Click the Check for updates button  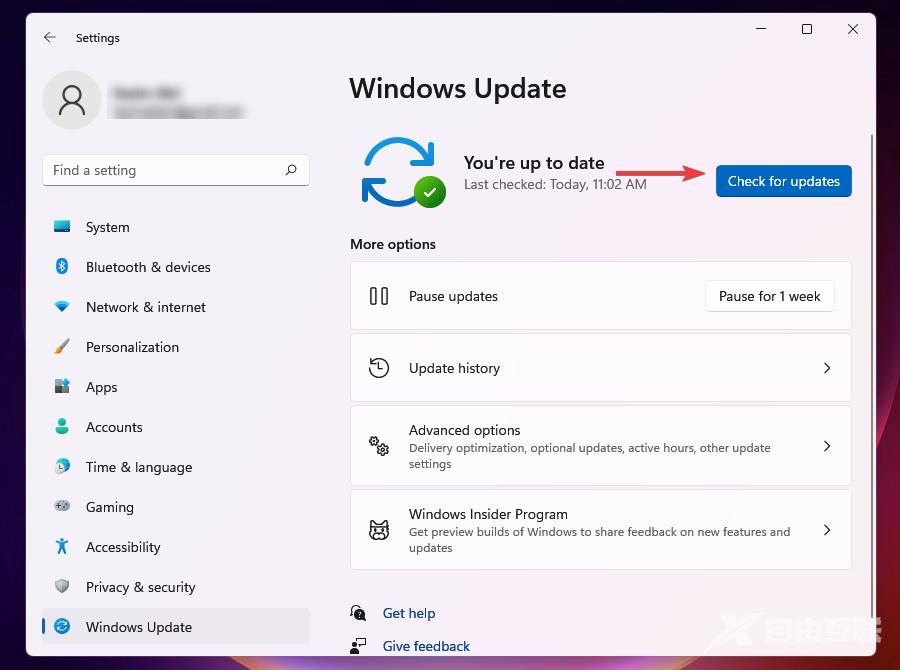(783, 181)
